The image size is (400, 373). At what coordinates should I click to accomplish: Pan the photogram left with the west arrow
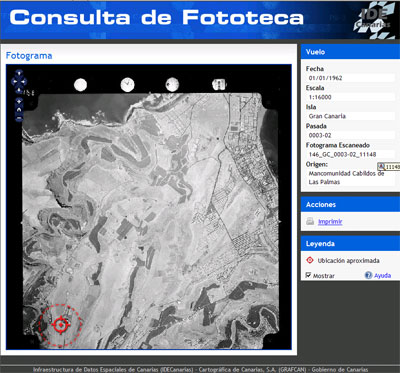[14, 81]
